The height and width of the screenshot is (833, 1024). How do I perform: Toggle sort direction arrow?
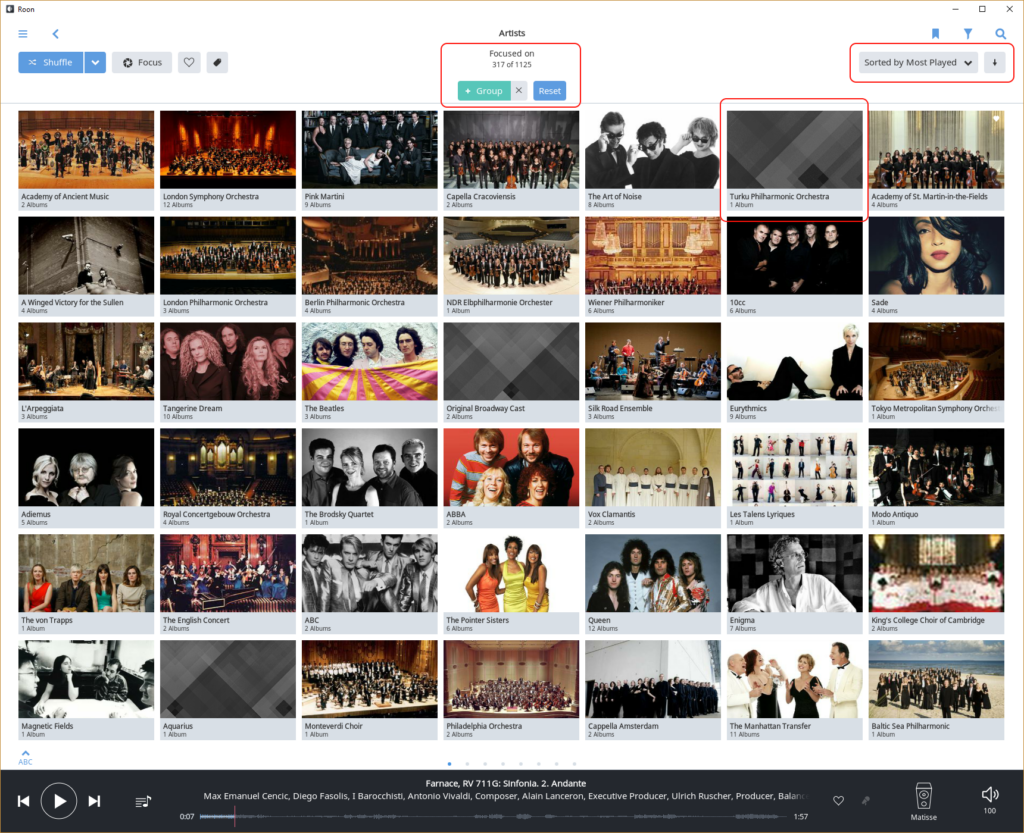click(x=995, y=63)
